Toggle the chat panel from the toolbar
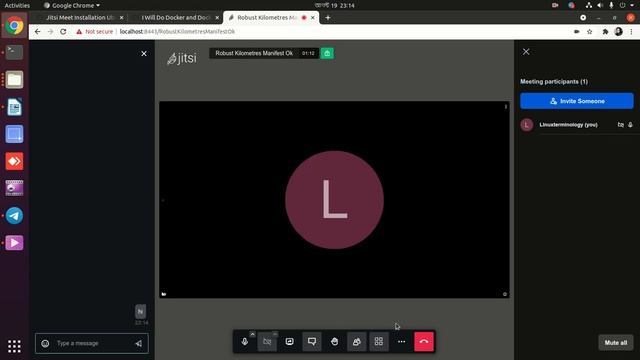Viewport: 640px width, 360px height. coord(312,342)
